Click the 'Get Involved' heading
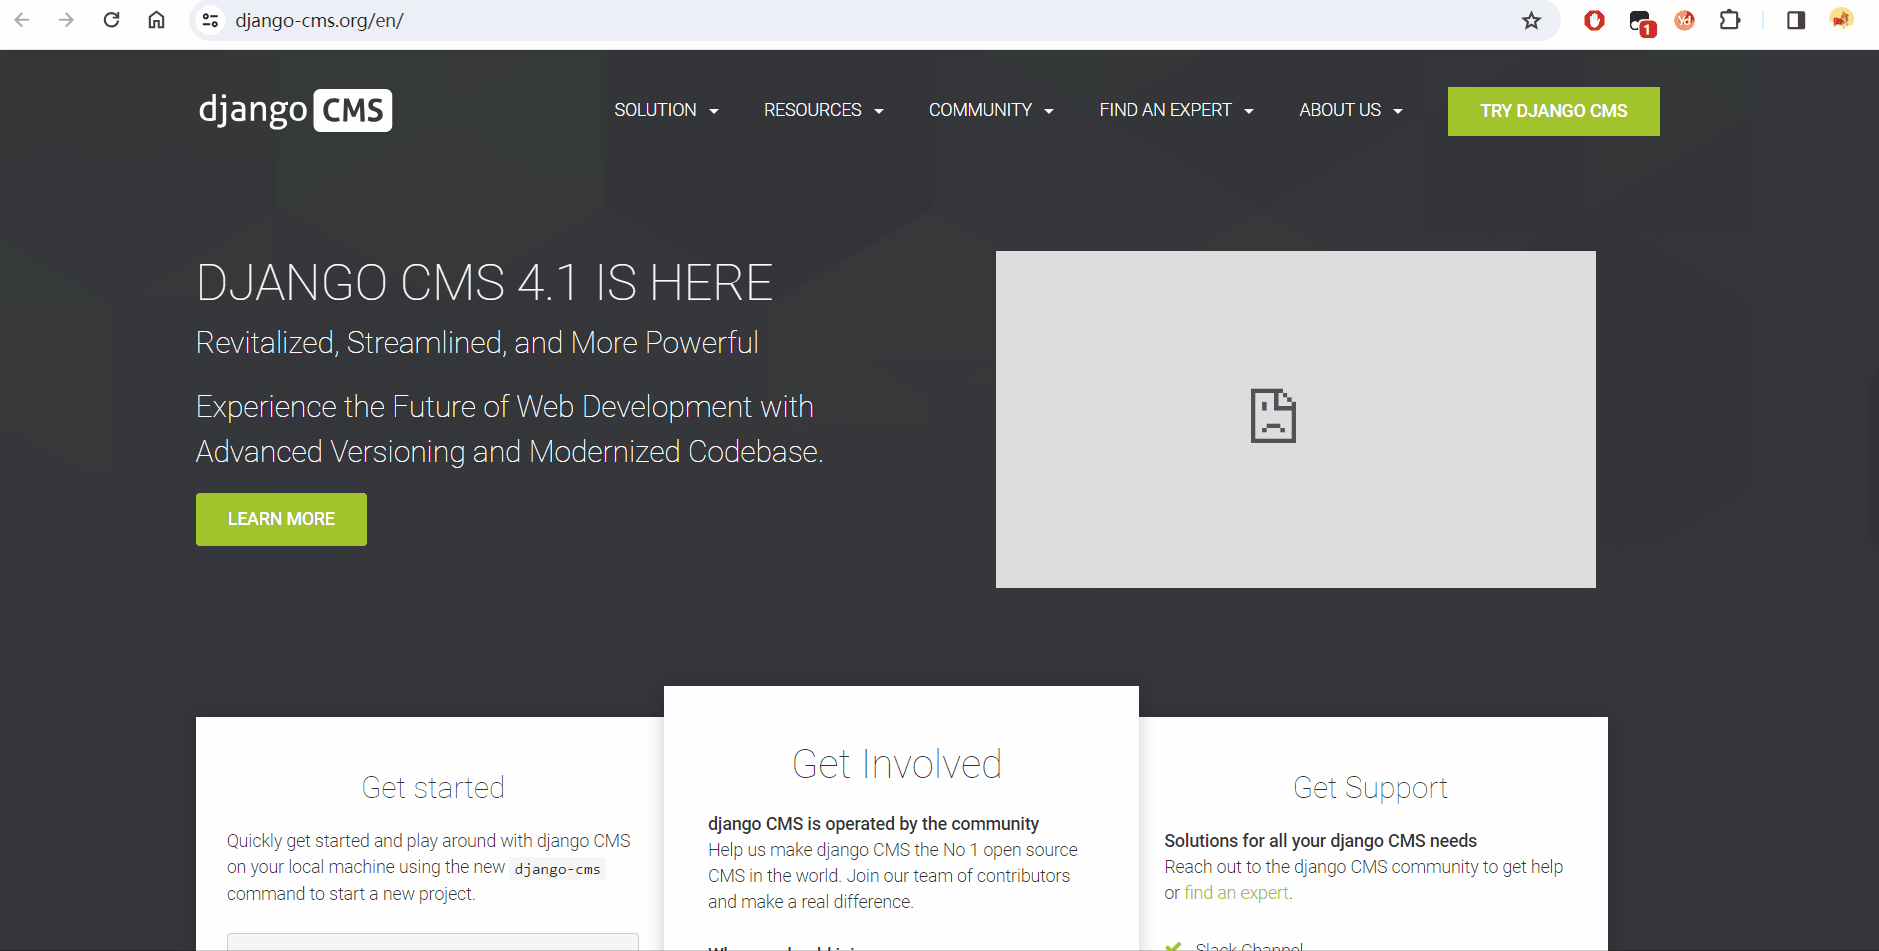Image resolution: width=1879 pixels, height=951 pixels. click(x=897, y=764)
